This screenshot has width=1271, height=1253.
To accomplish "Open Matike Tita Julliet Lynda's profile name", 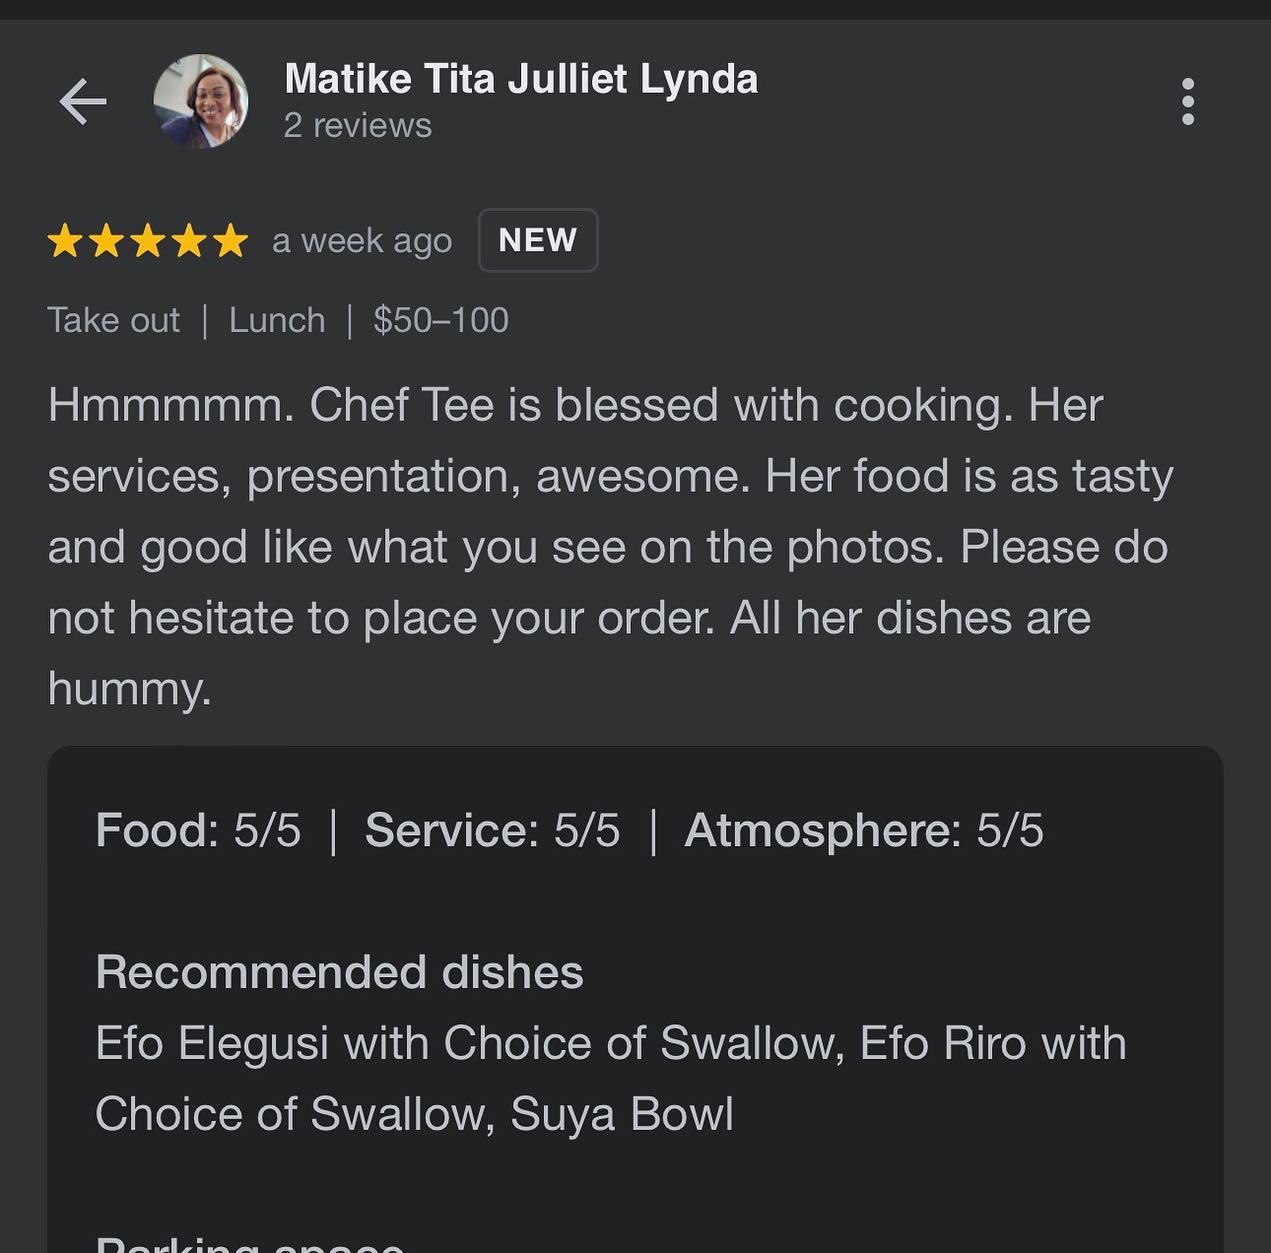I will [521, 79].
